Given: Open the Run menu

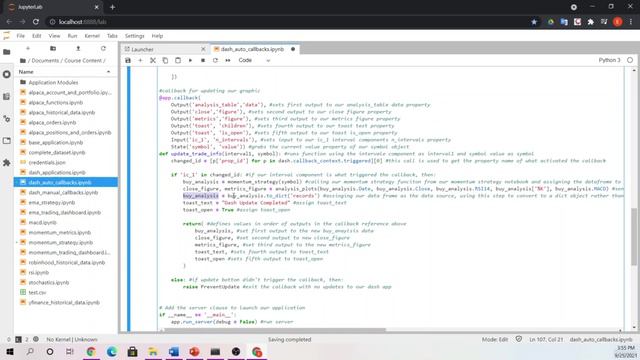Looking at the screenshot, I should click(72, 36).
